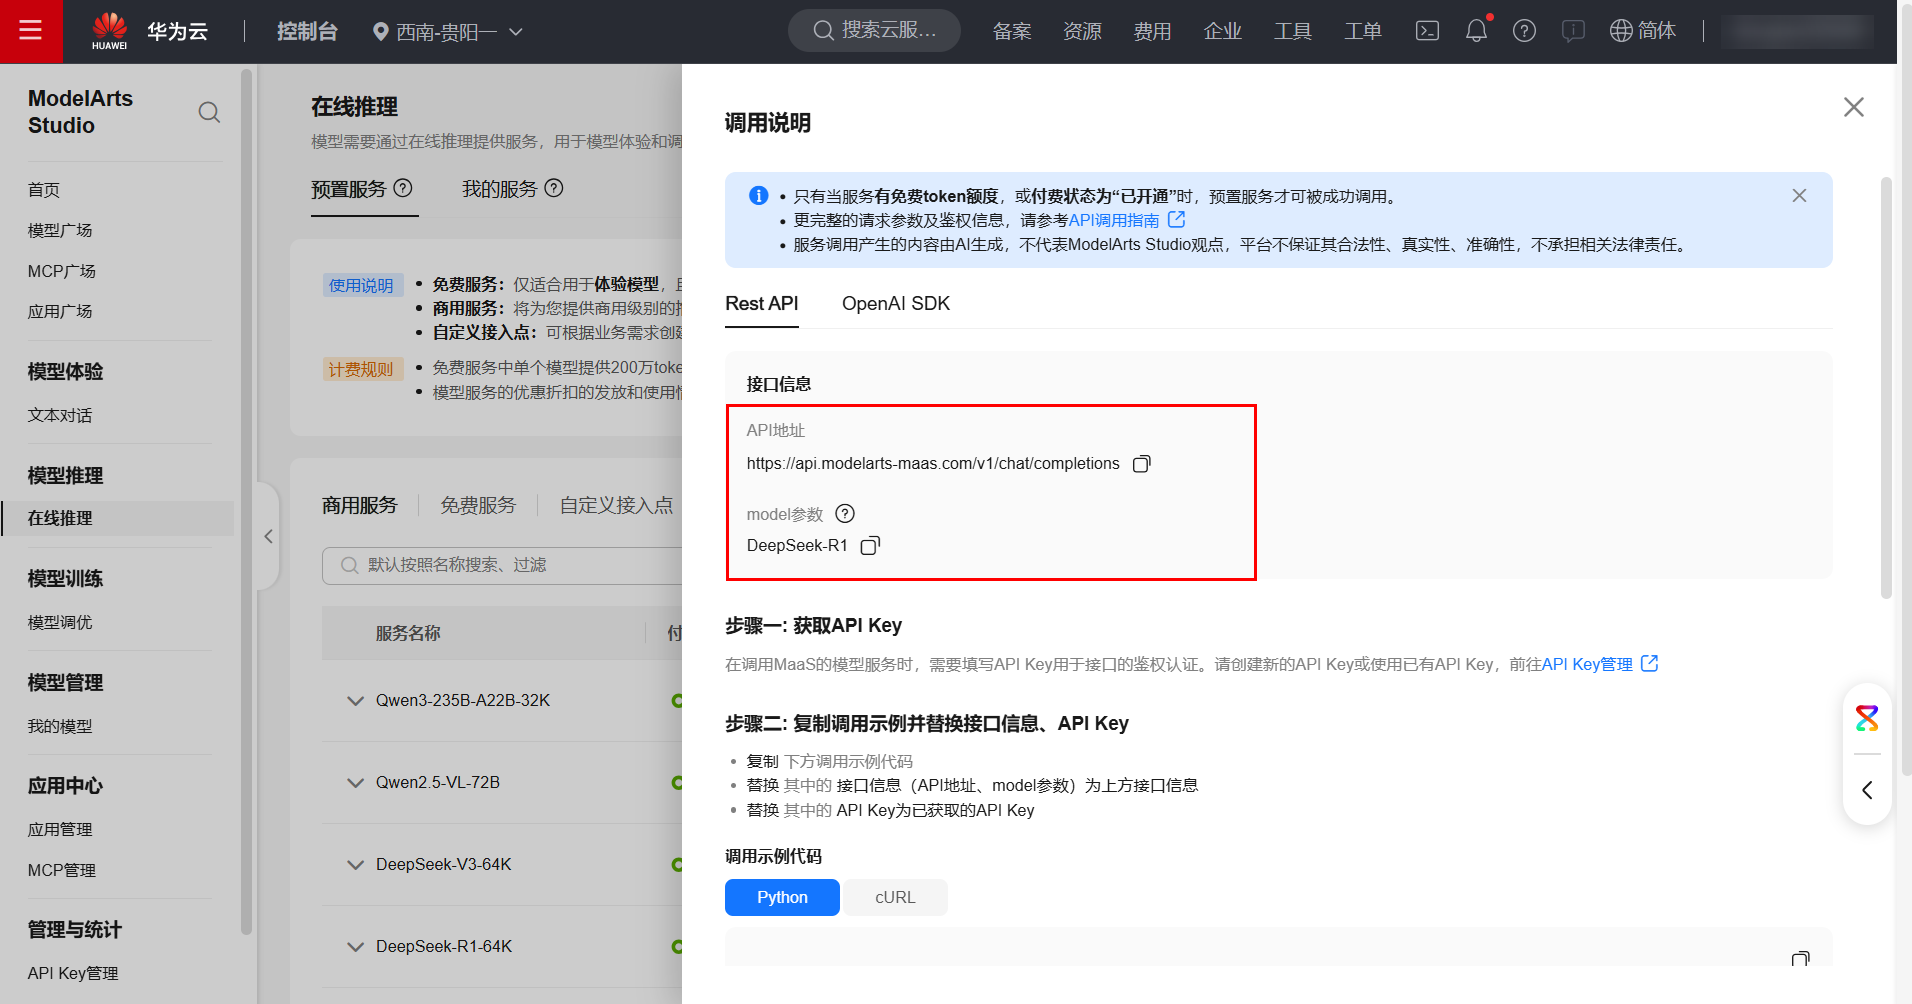Image resolution: width=1912 pixels, height=1004 pixels.
Task: Click the language globe 简体 selector
Action: 1643,31
